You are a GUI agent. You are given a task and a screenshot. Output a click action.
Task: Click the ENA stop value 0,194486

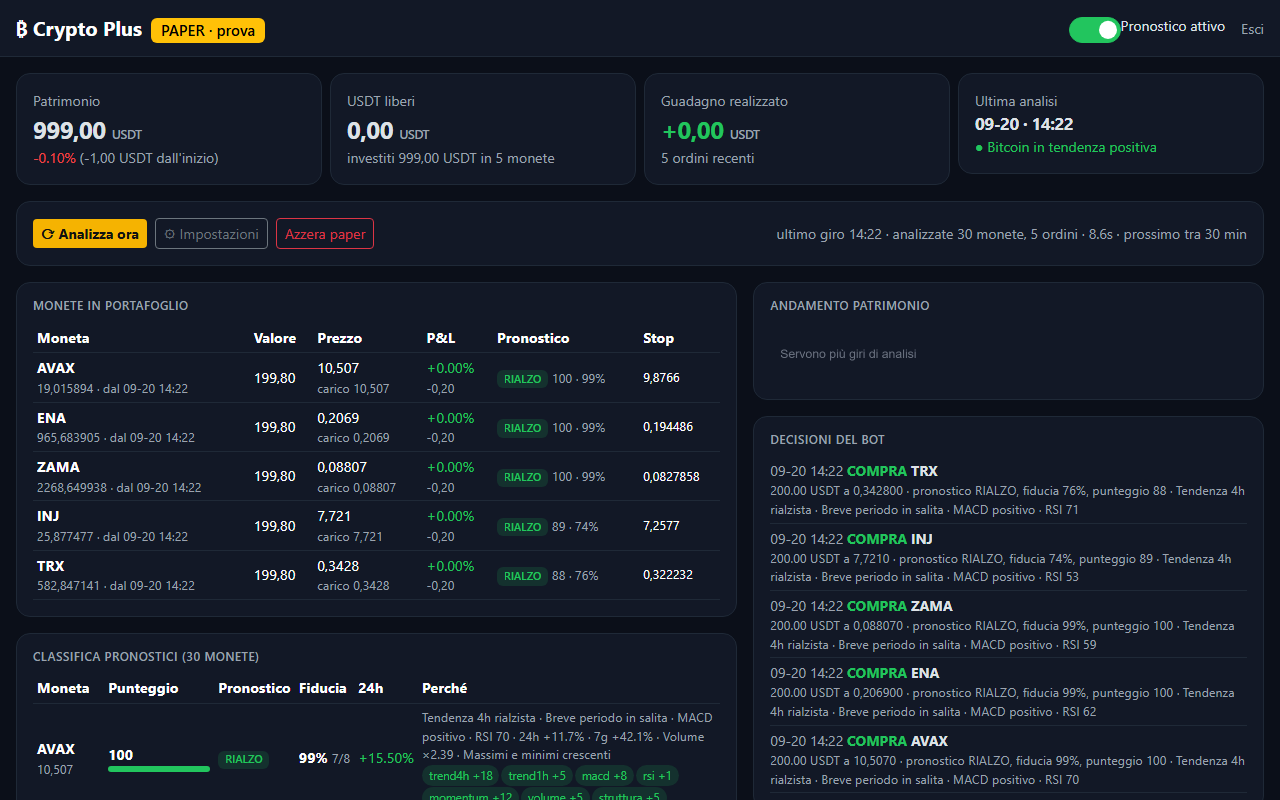click(668, 427)
